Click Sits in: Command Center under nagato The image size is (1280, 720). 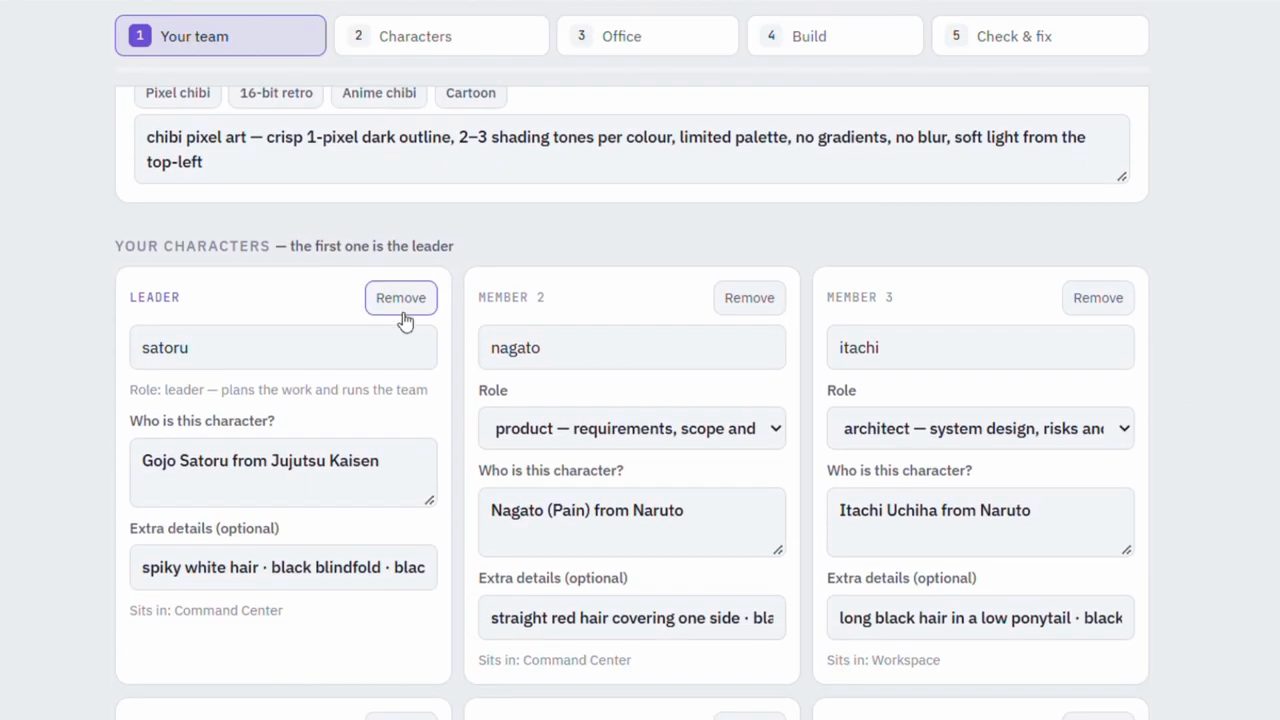(x=554, y=660)
